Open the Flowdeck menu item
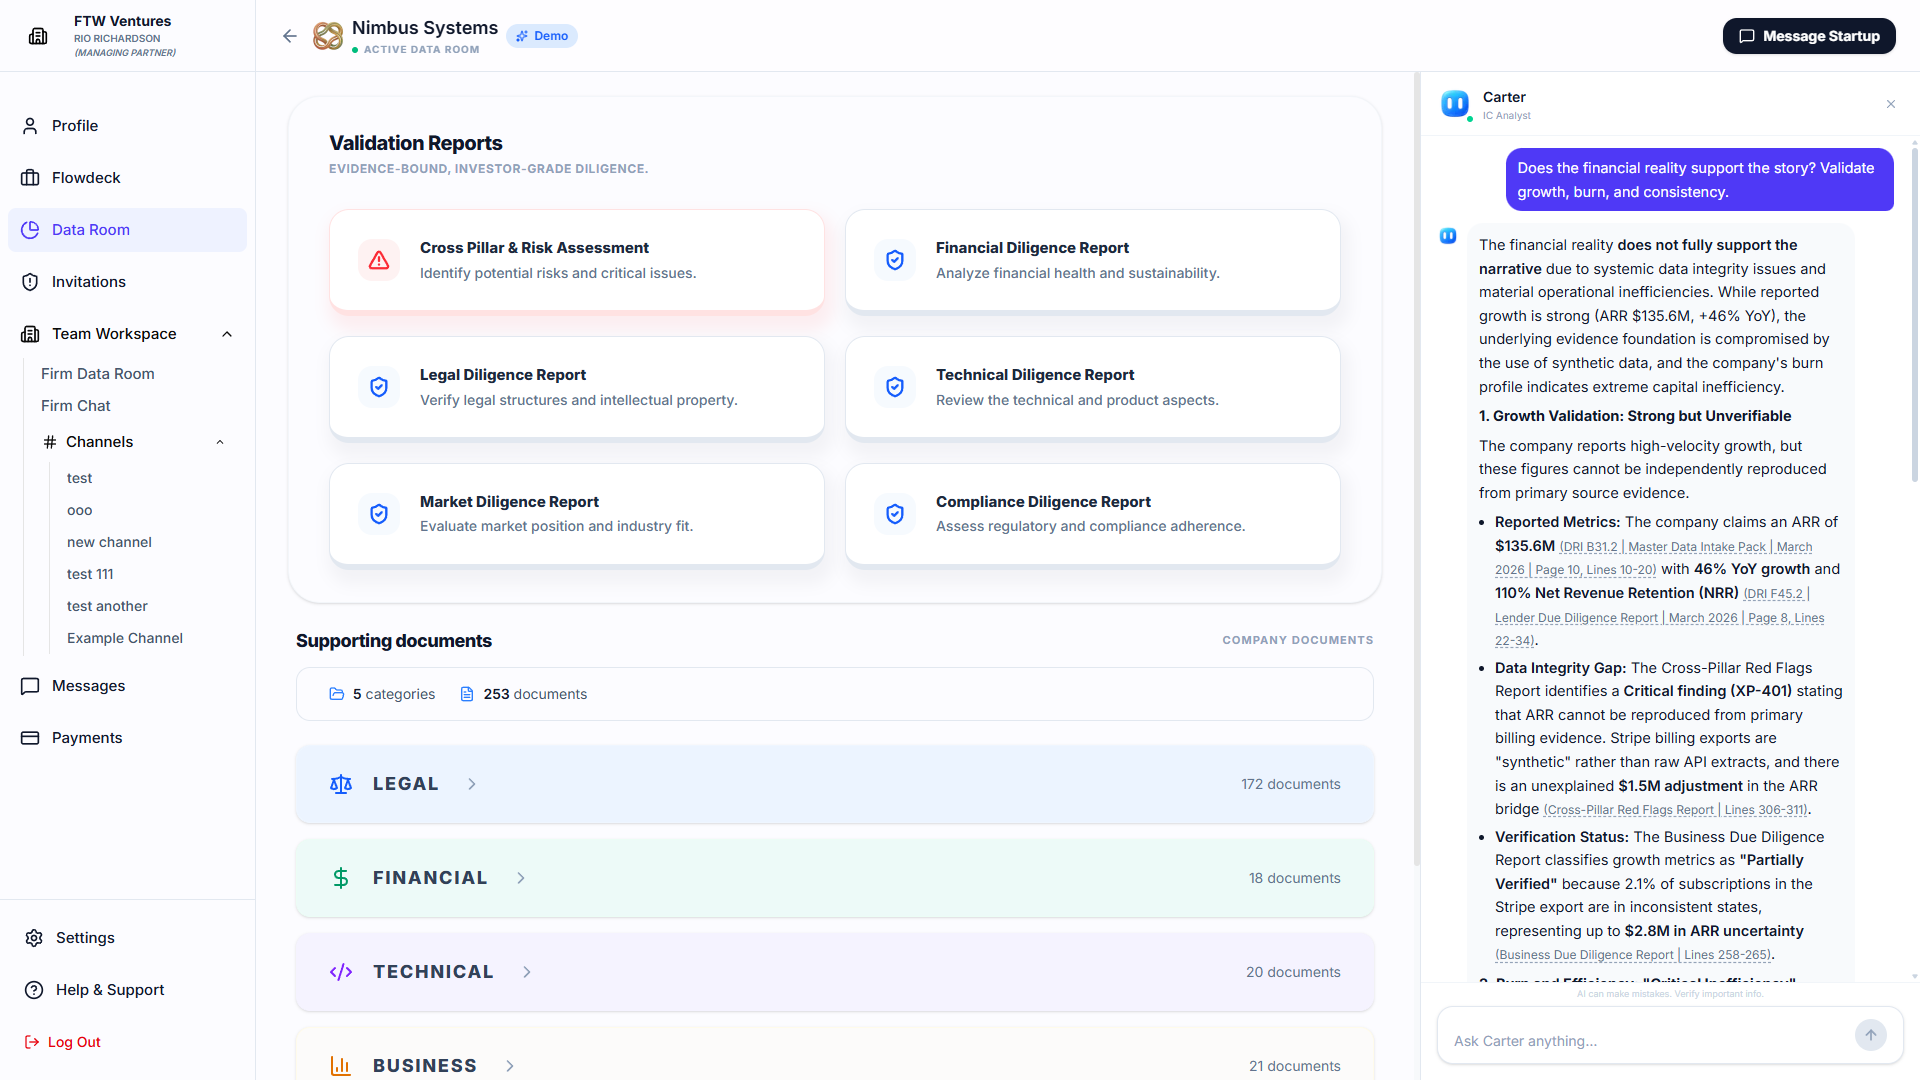Screen dimensions: 1920x1080 click(x=86, y=178)
